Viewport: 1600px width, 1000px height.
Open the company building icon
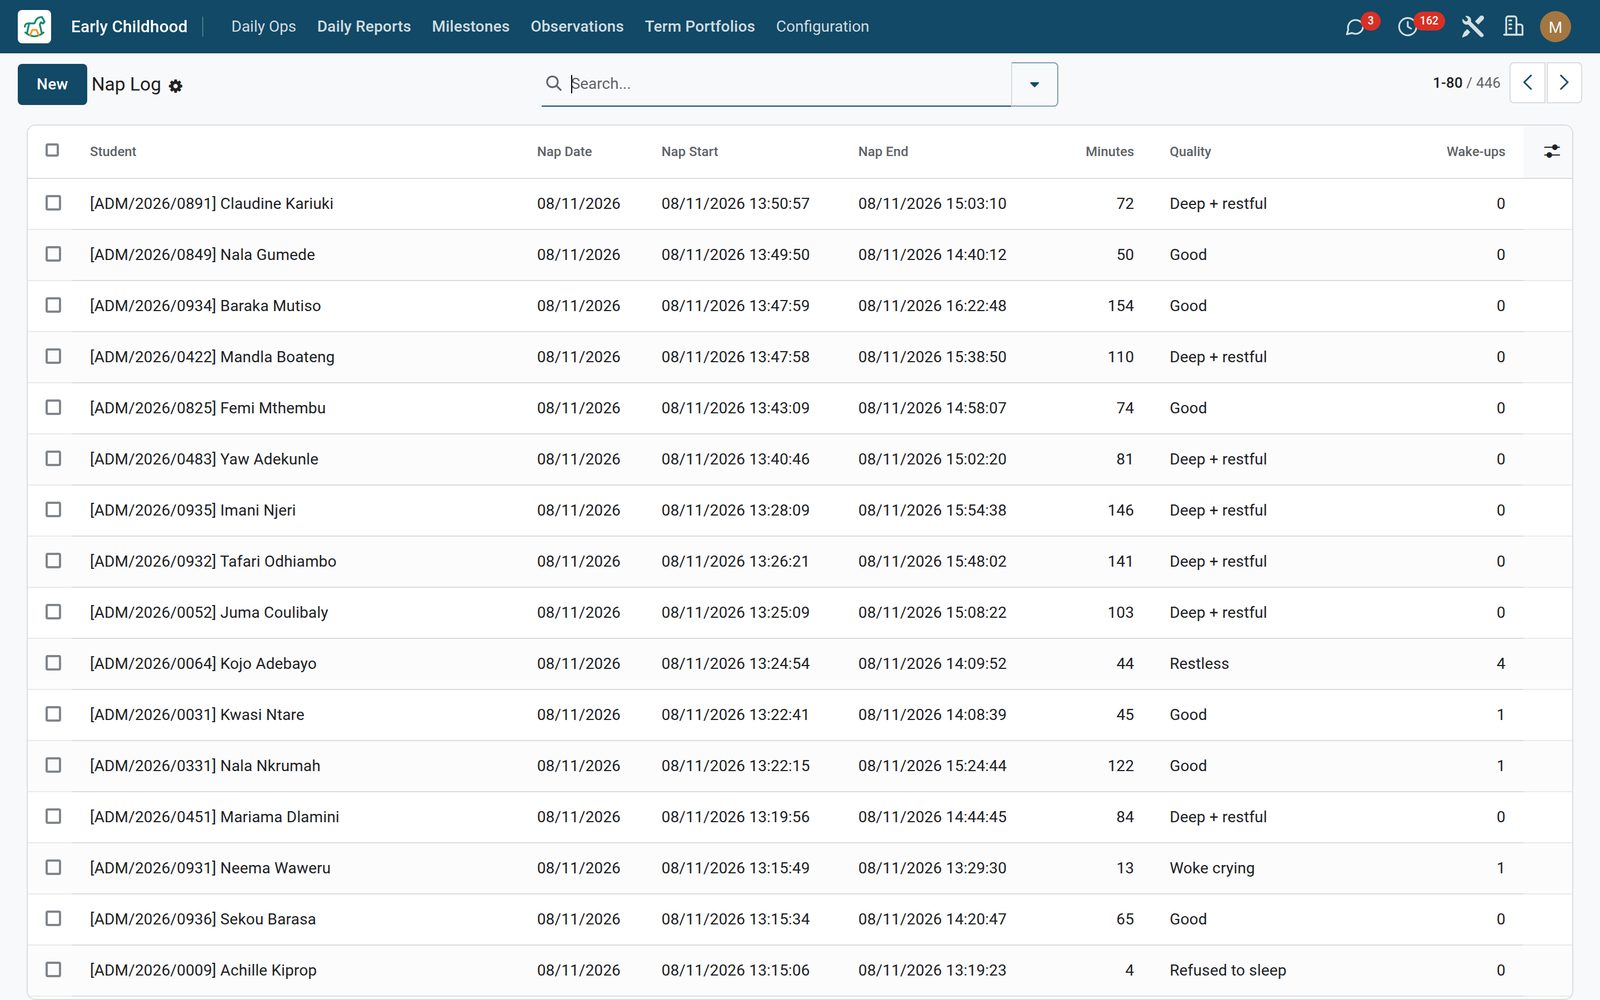pos(1514,27)
